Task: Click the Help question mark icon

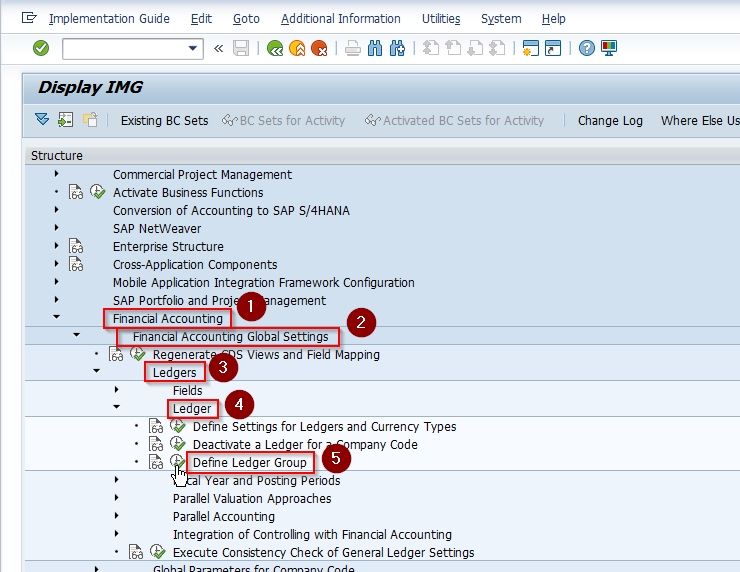Action: [x=587, y=48]
